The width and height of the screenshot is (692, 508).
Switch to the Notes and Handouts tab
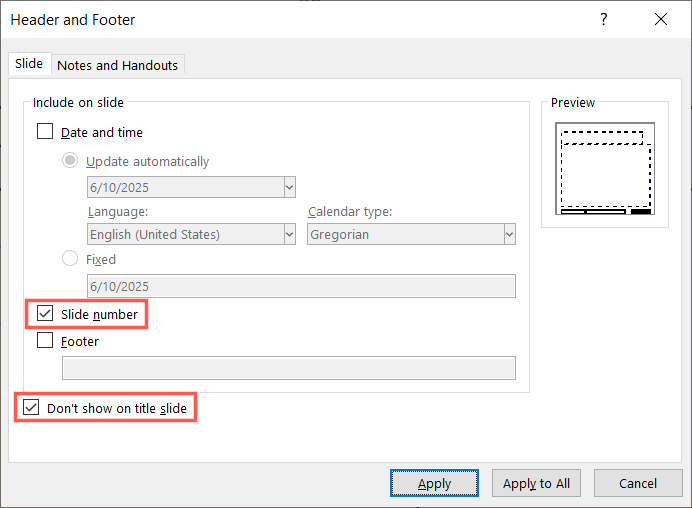pos(117,65)
